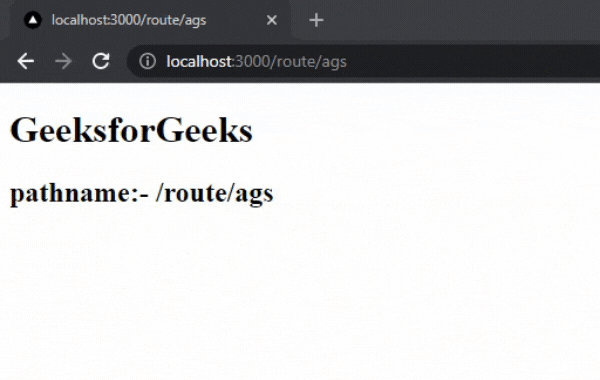600x380 pixels.
Task: Click '/route/ags' in the page heading
Action: tap(214, 193)
